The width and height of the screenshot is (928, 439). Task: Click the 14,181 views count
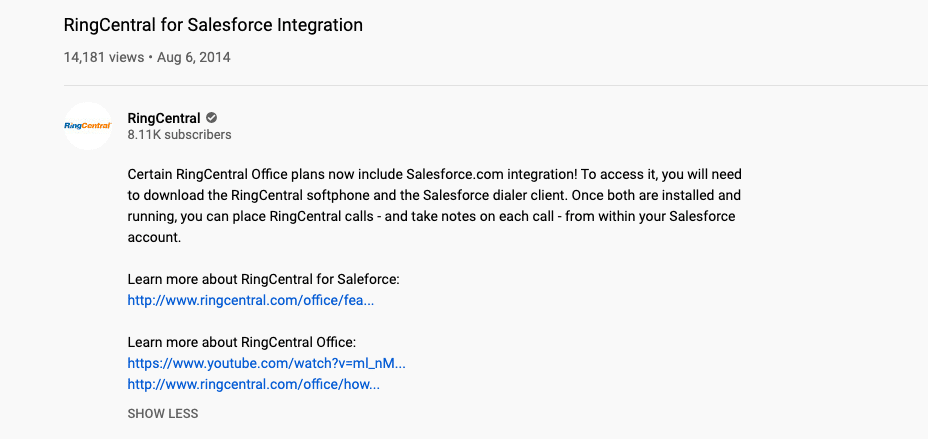(103, 57)
